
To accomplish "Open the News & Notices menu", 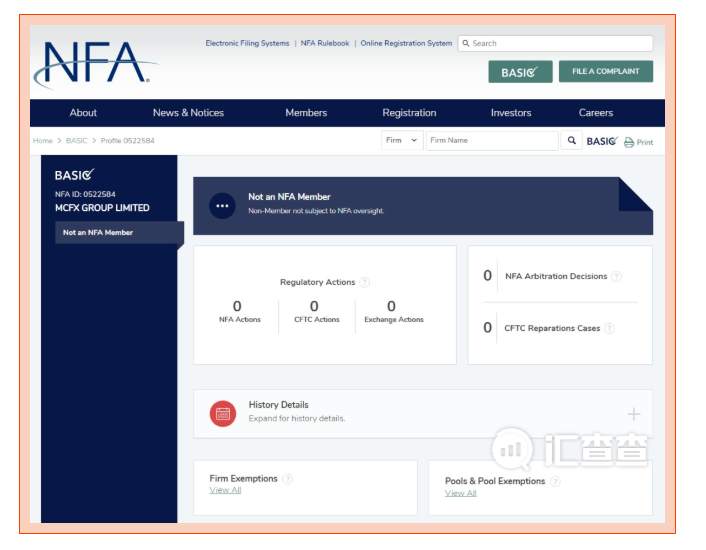I will [x=188, y=113].
